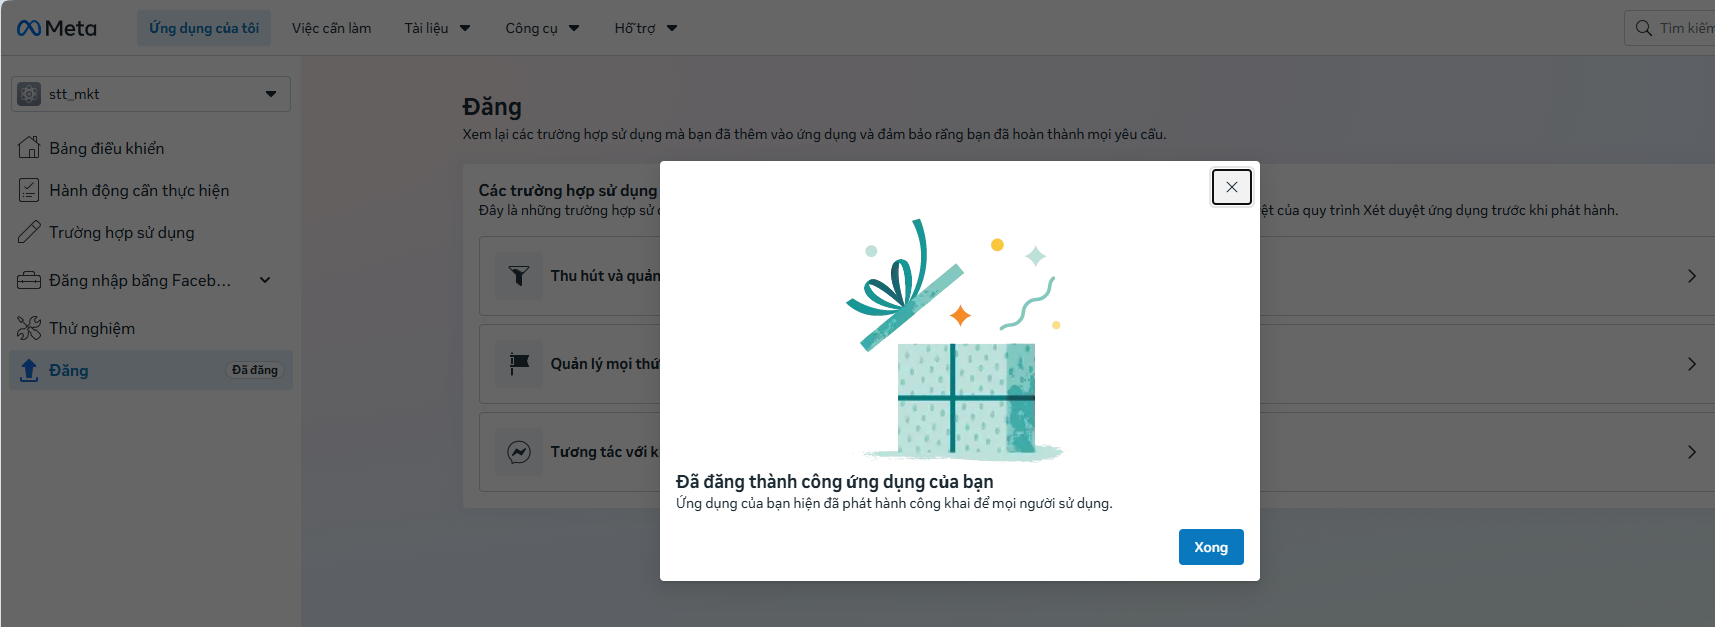Click the Các trường hợp sử dụng heading
This screenshot has height=627, width=1715.
click(x=568, y=190)
